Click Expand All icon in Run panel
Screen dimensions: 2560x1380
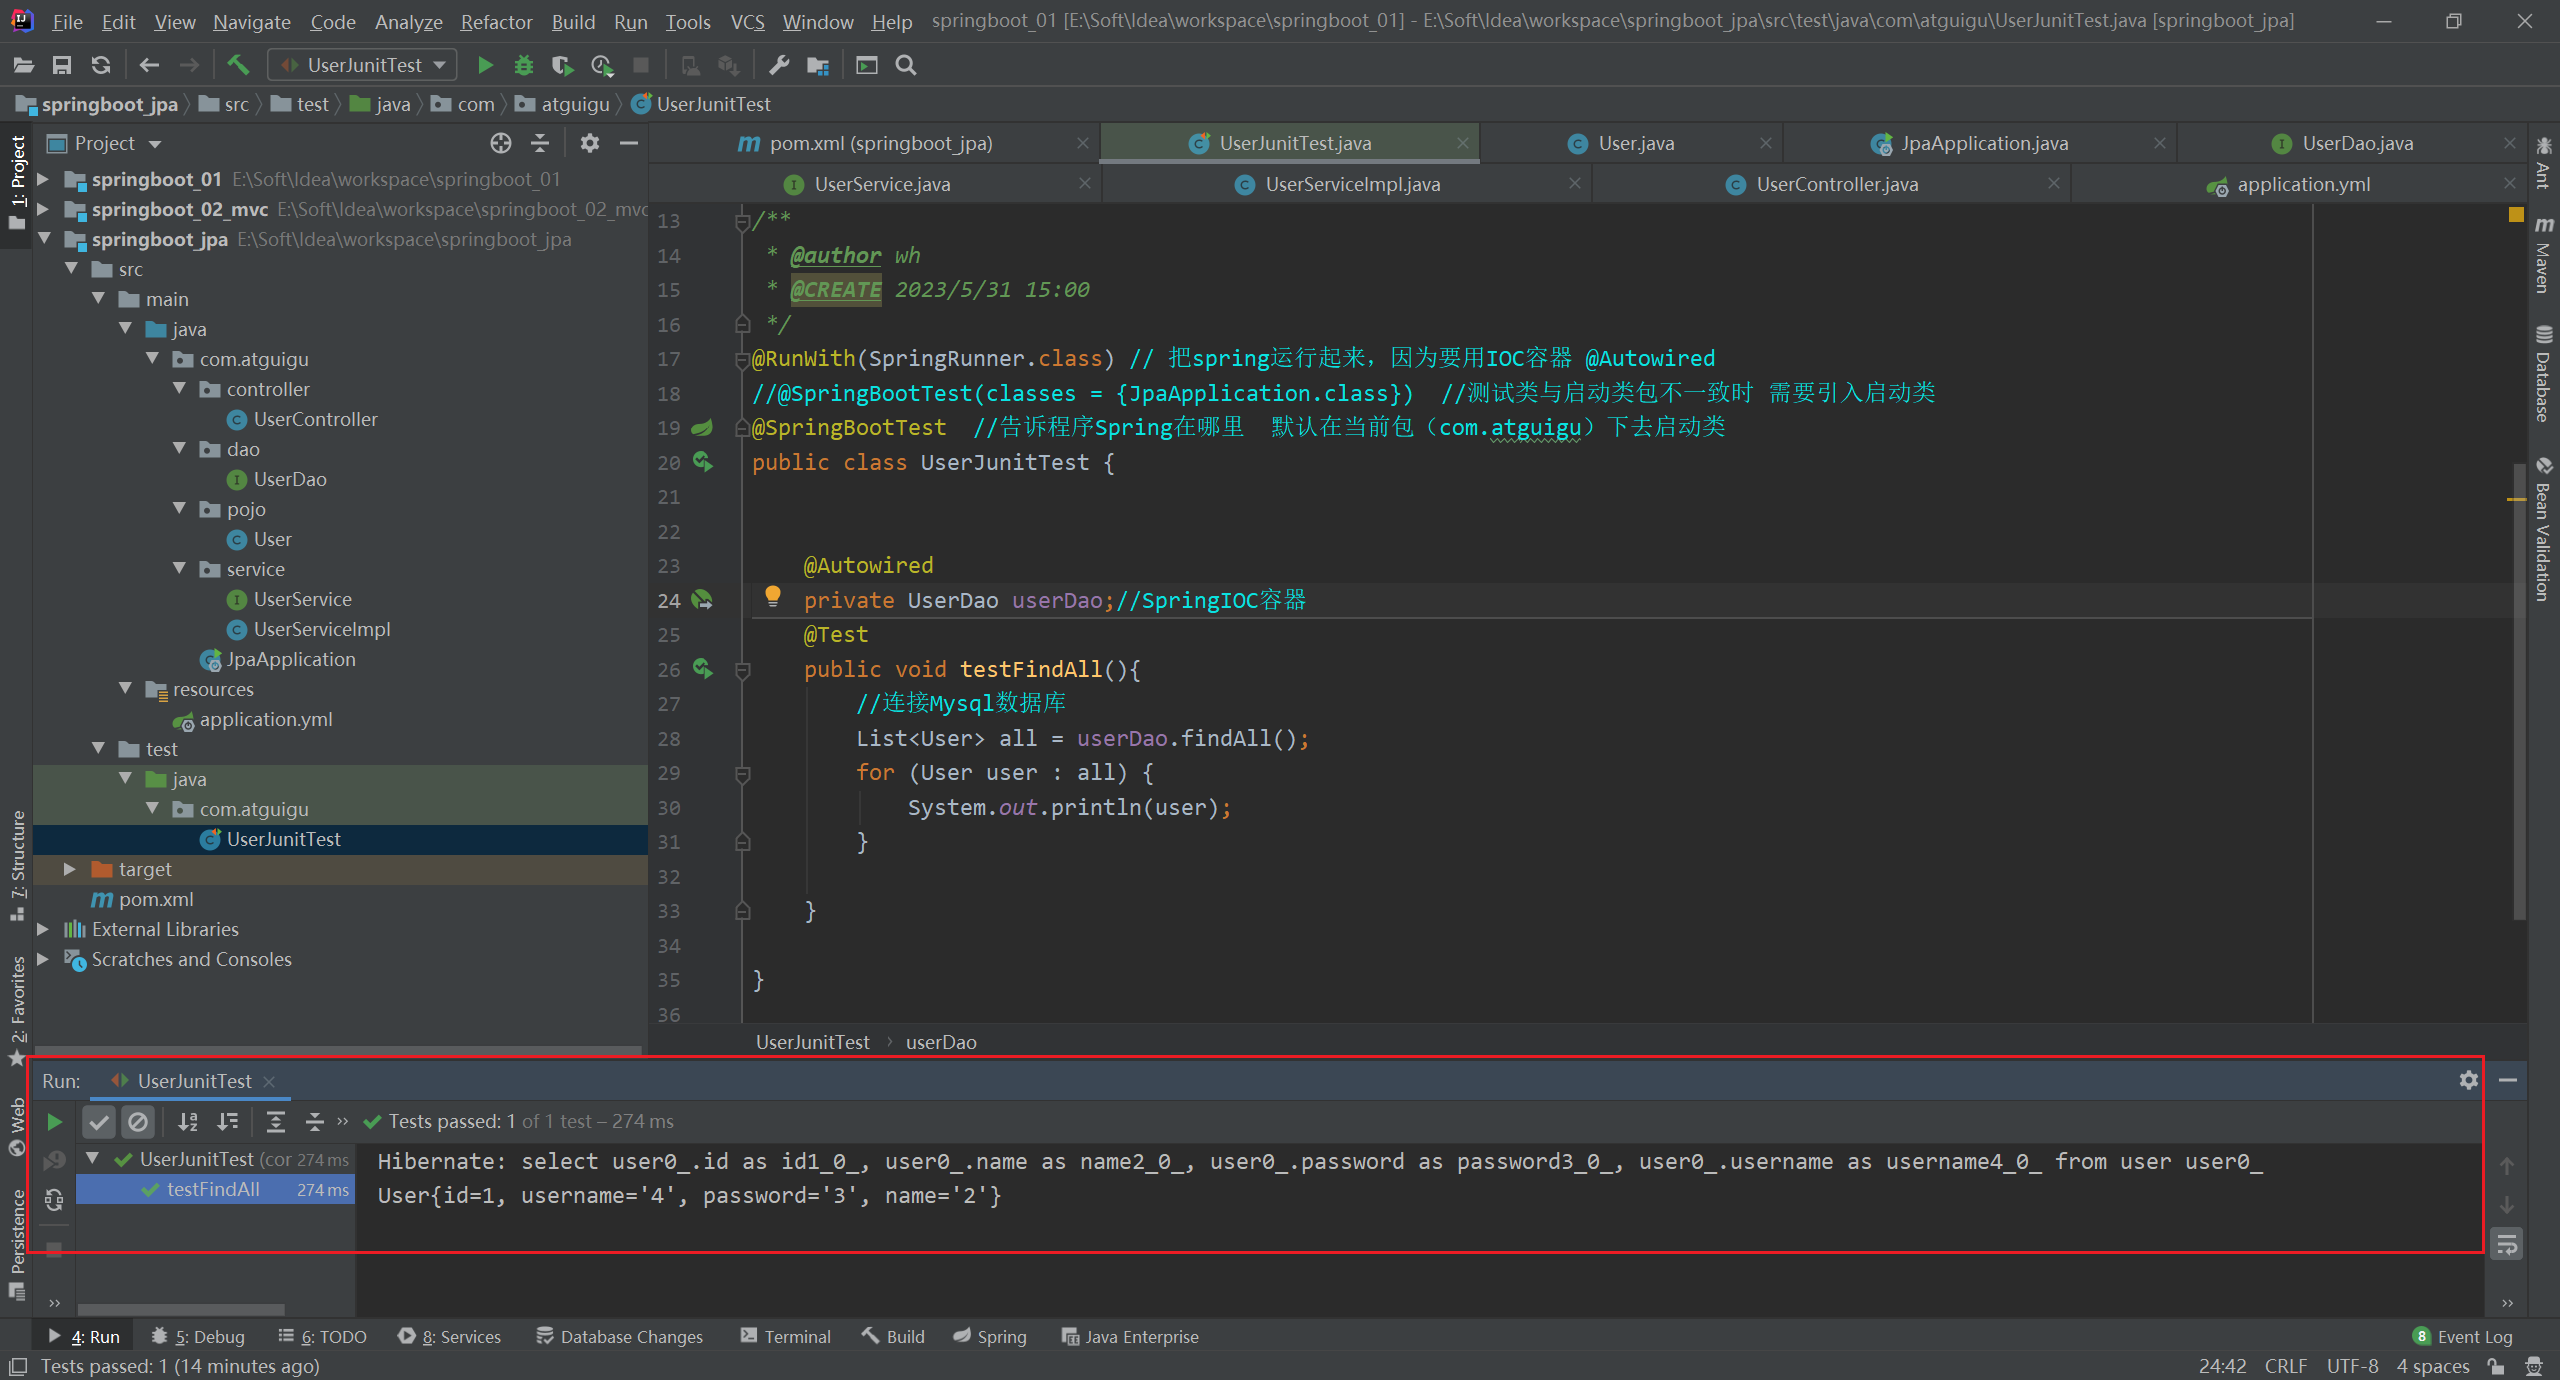[x=276, y=1122]
